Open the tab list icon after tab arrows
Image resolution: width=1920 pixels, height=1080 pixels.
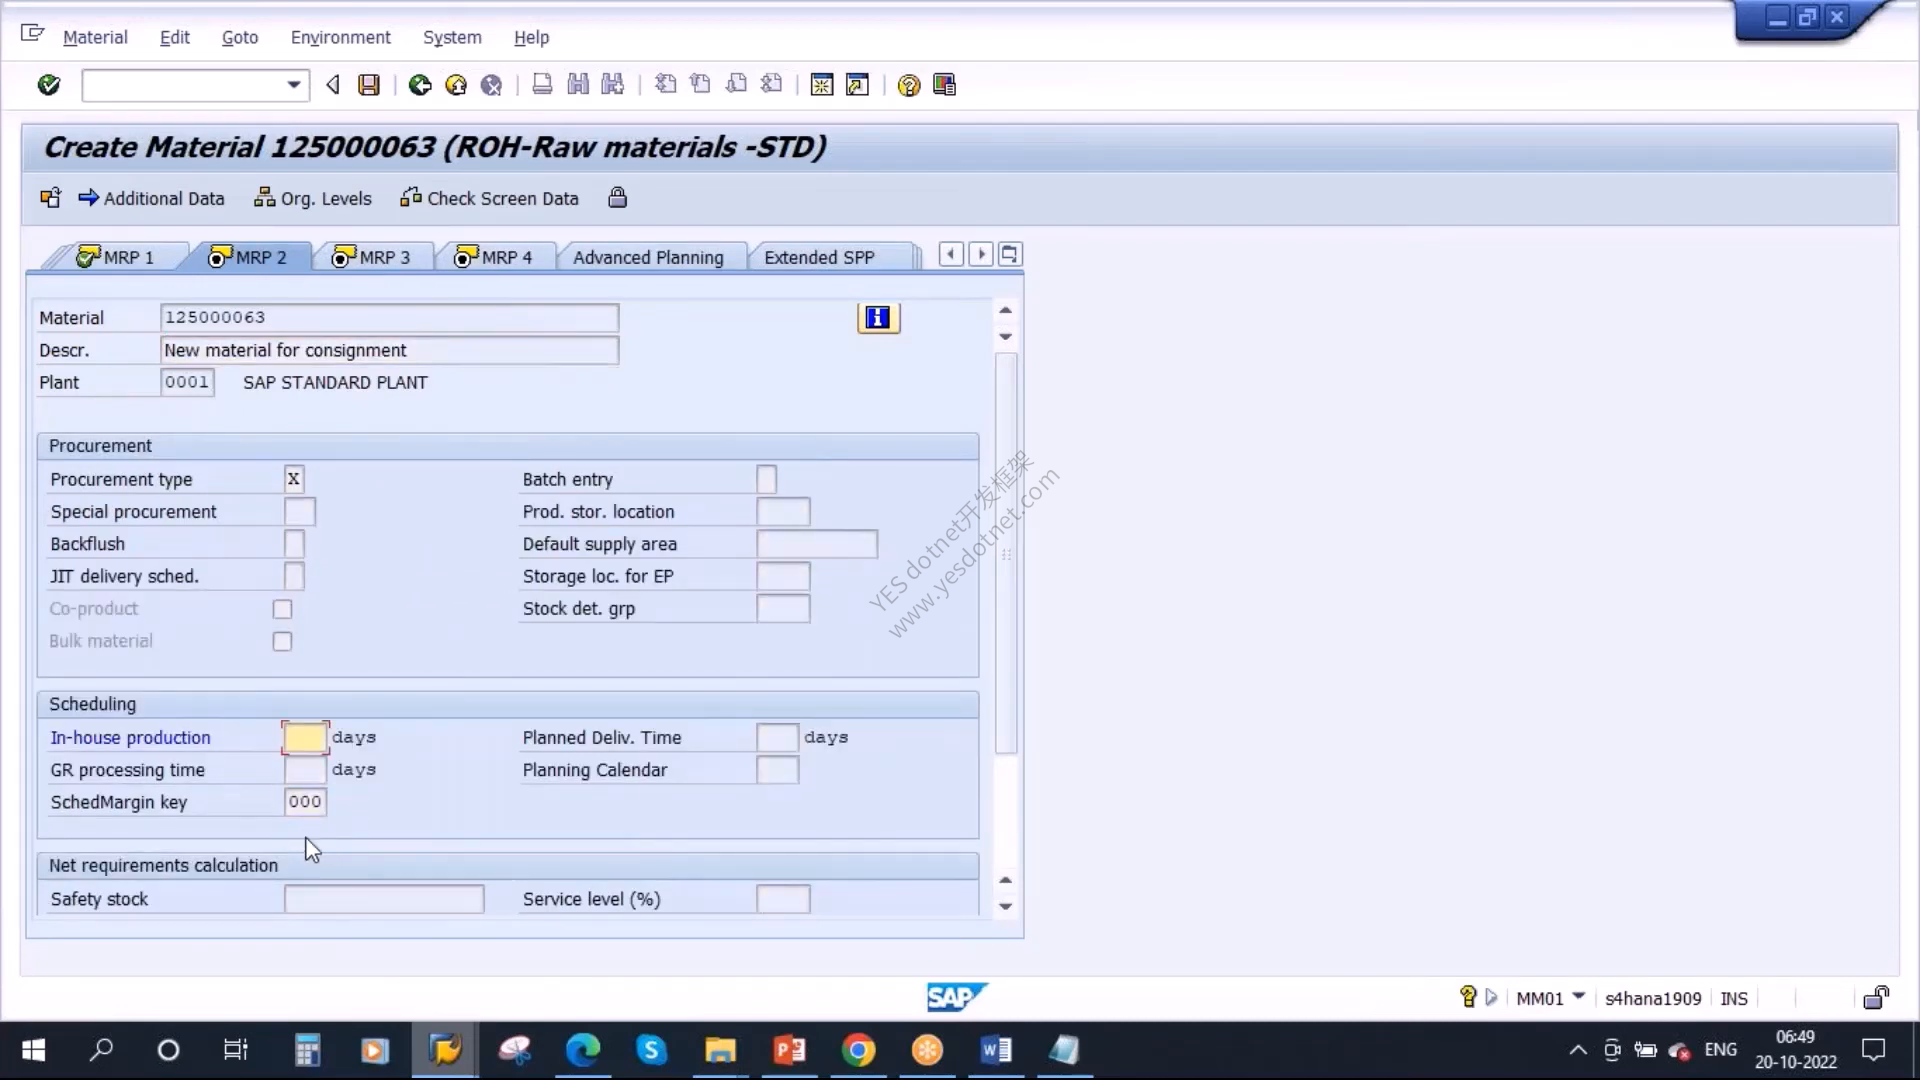pos(1010,255)
